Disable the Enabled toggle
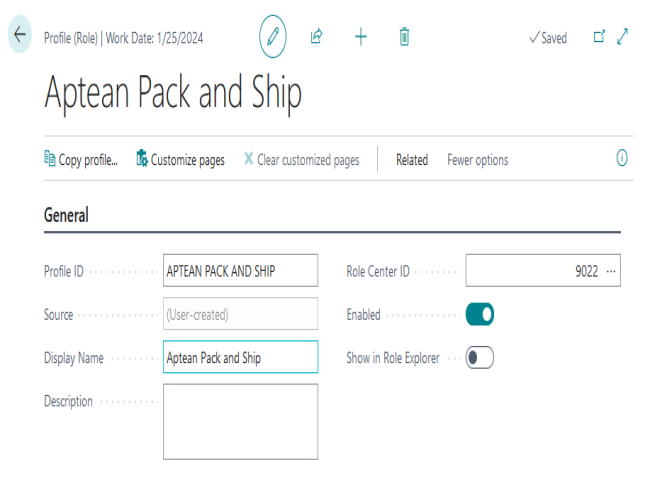The height and width of the screenshot is (486, 650). pos(480,315)
